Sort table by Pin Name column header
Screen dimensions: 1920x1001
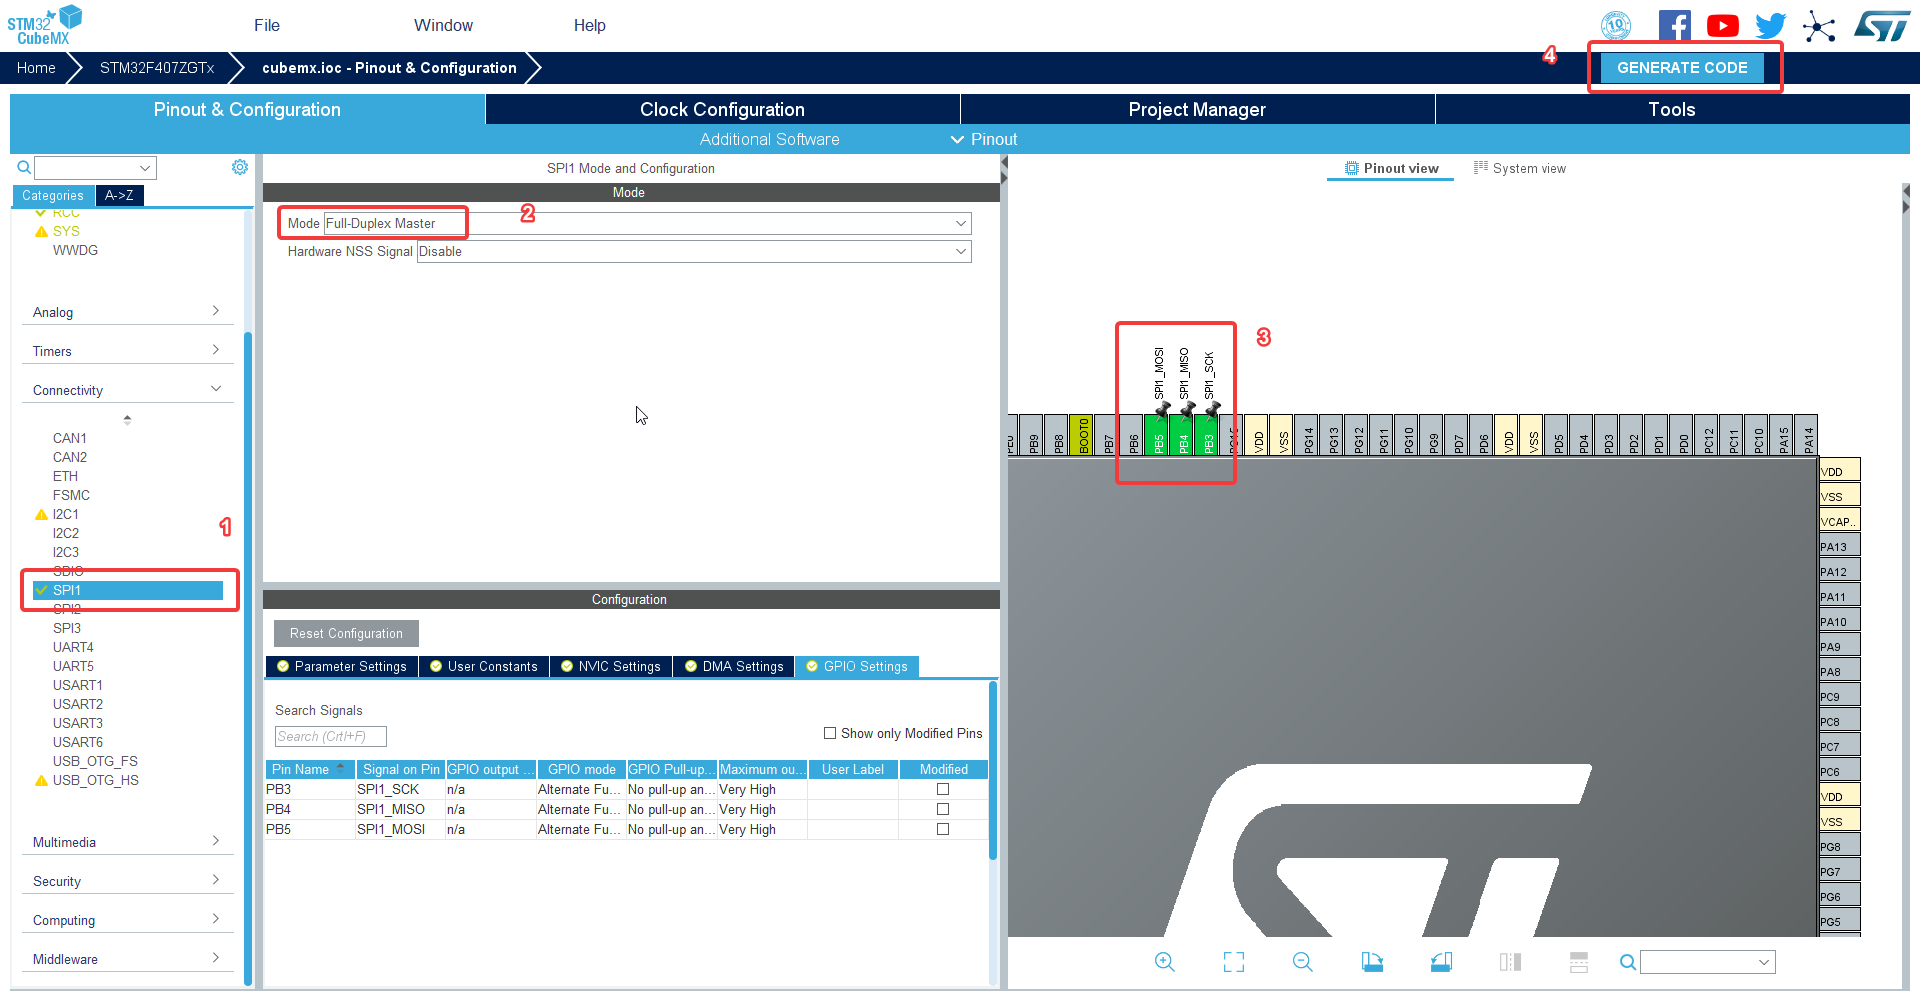[x=309, y=769]
